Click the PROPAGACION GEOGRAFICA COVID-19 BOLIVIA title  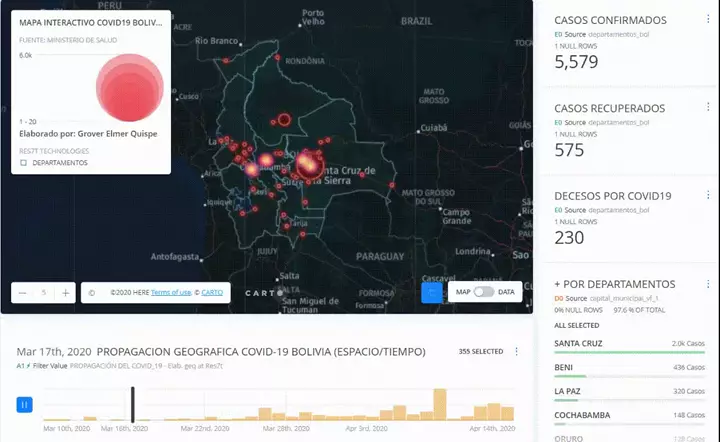pyautogui.click(x=261, y=352)
